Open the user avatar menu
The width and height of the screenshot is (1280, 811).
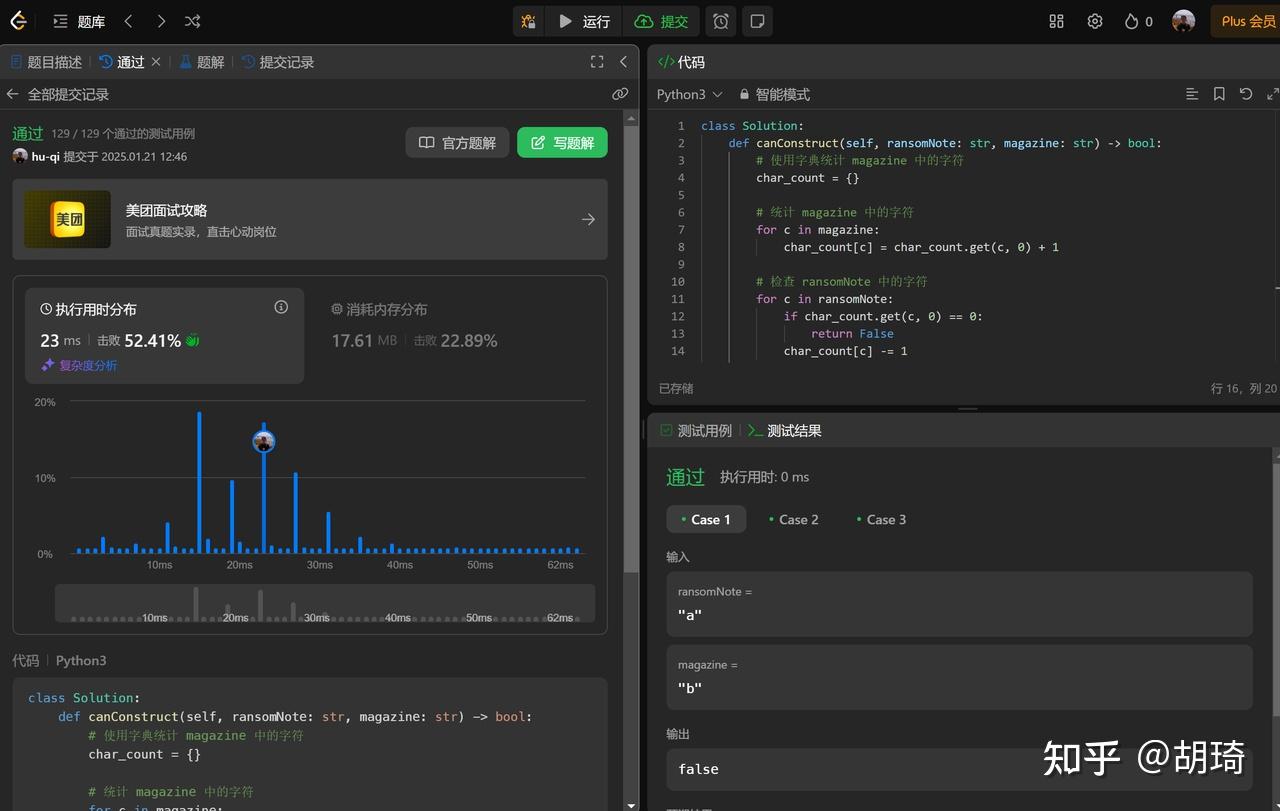pyautogui.click(x=1184, y=21)
